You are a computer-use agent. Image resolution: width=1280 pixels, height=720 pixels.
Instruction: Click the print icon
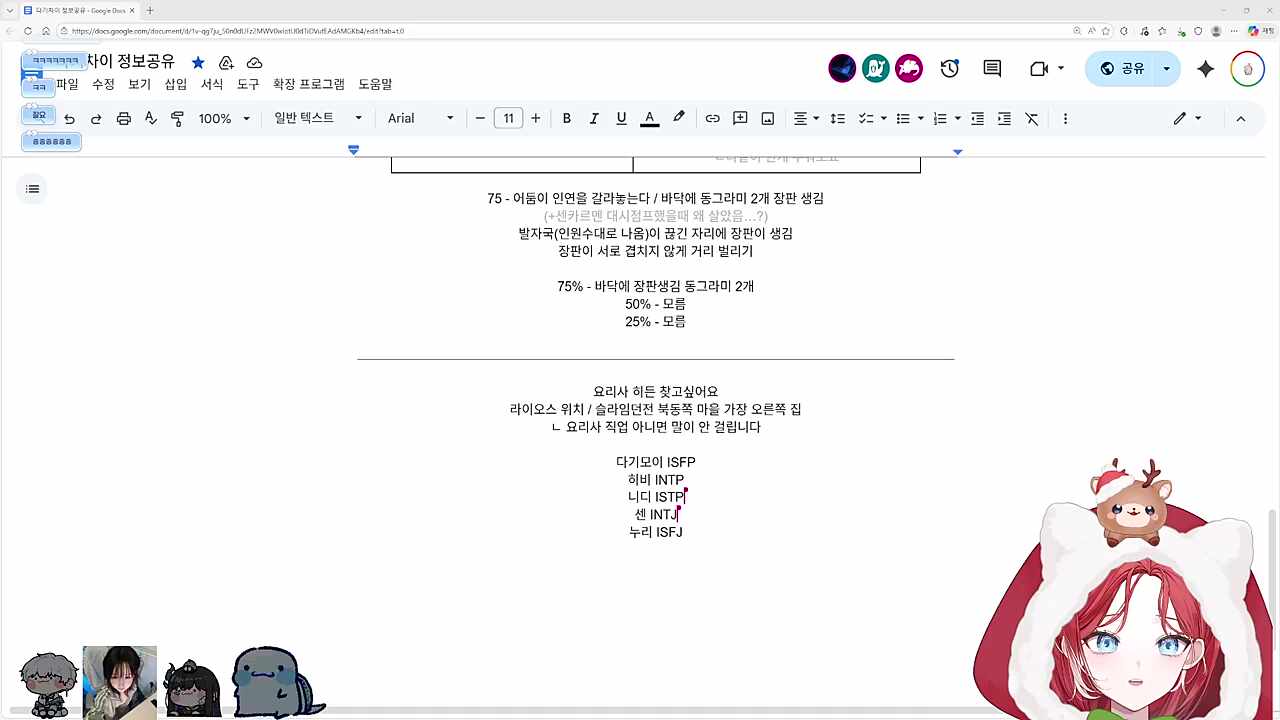(x=123, y=118)
